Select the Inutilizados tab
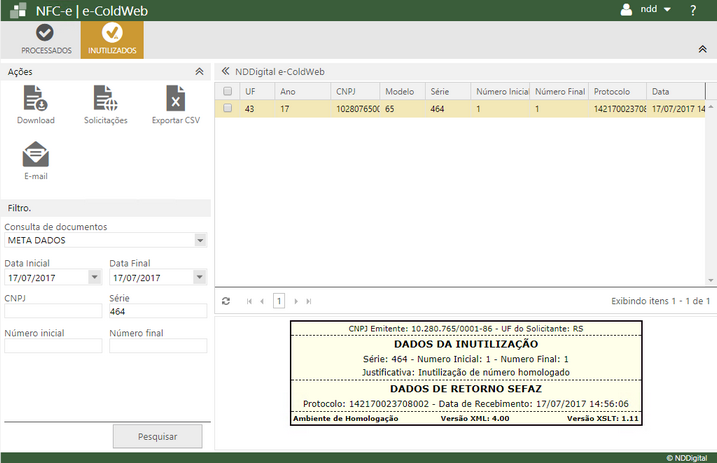This screenshot has width=717, height=463. tap(112, 39)
